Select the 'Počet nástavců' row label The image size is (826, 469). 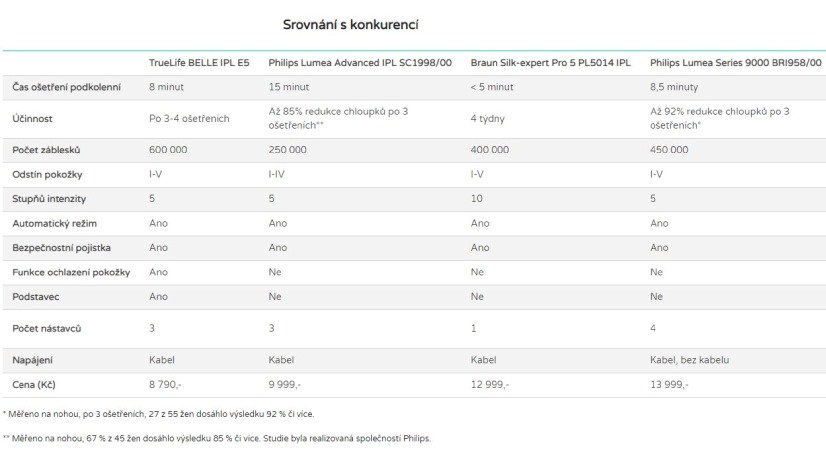pyautogui.click(x=47, y=327)
